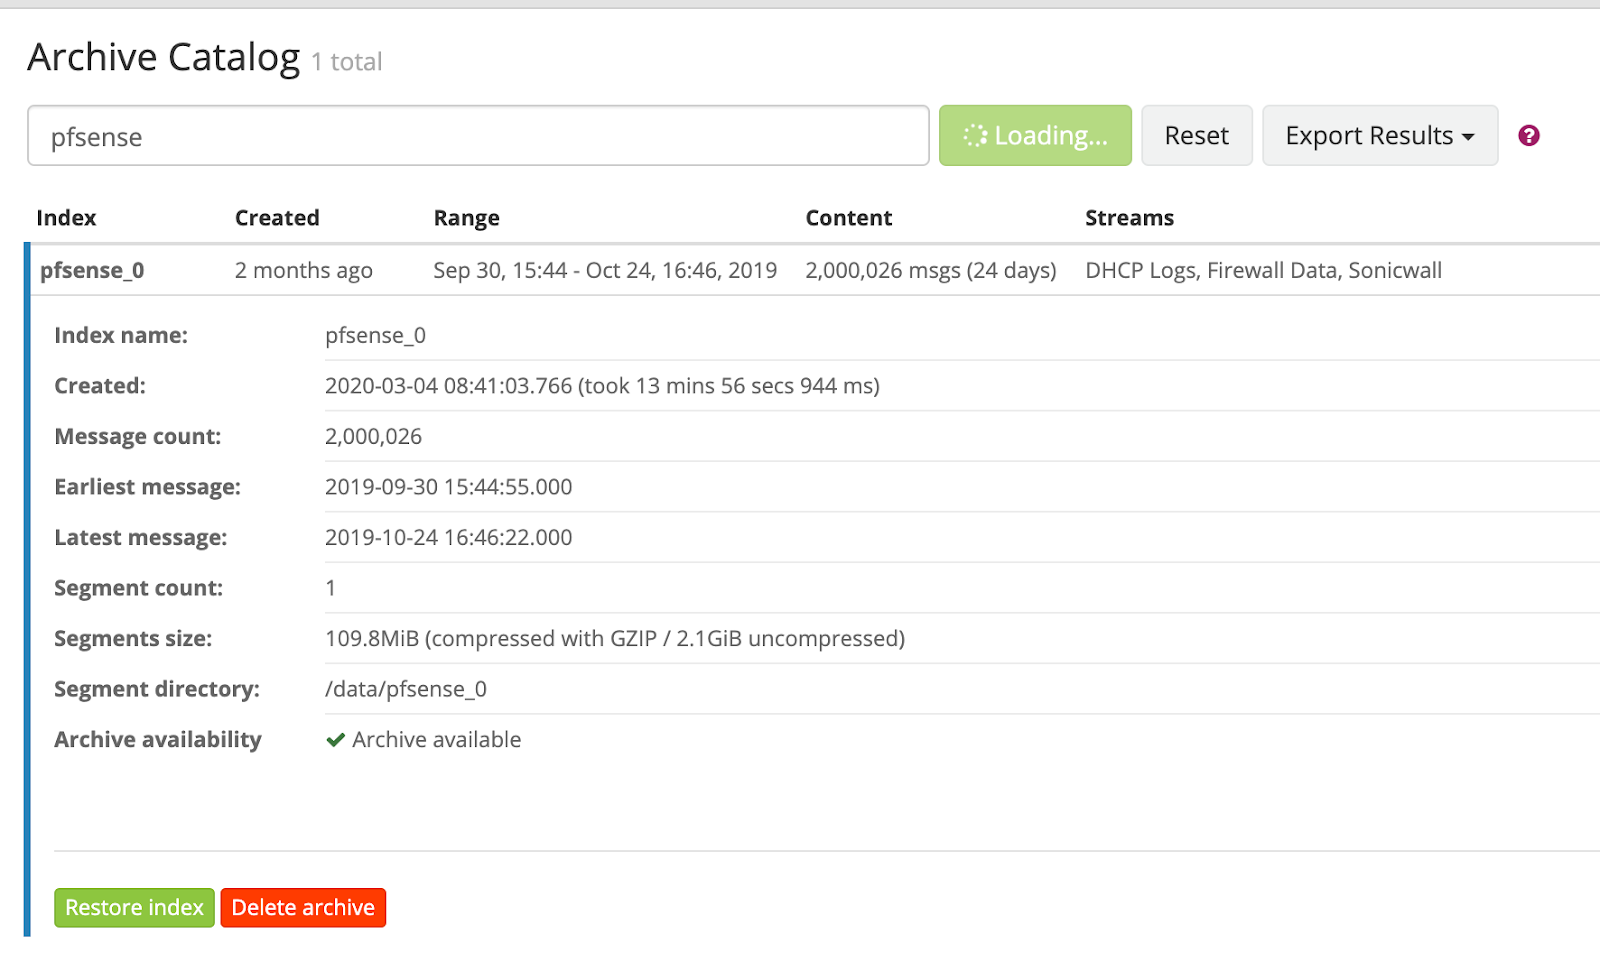Click the Loading search button

[1035, 135]
